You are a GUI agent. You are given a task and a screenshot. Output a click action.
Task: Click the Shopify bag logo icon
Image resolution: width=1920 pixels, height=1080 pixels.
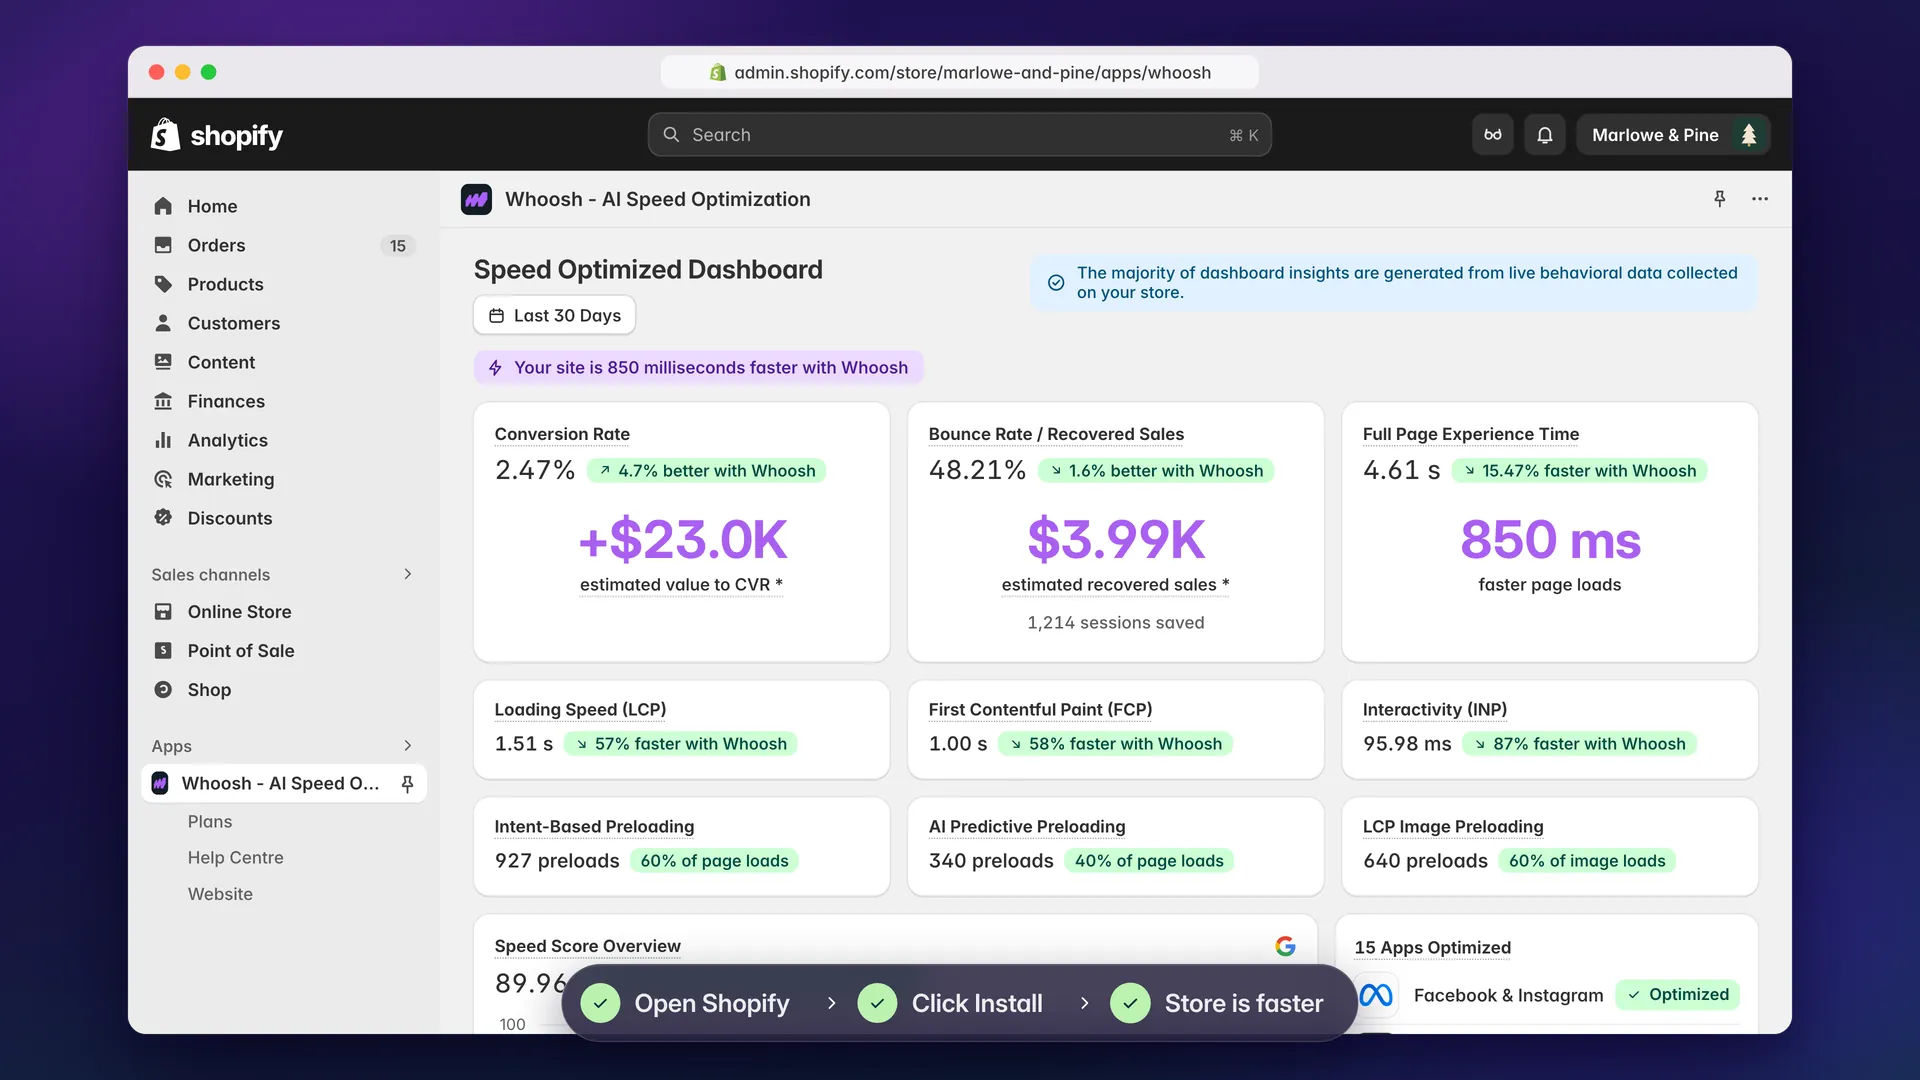pyautogui.click(x=165, y=135)
